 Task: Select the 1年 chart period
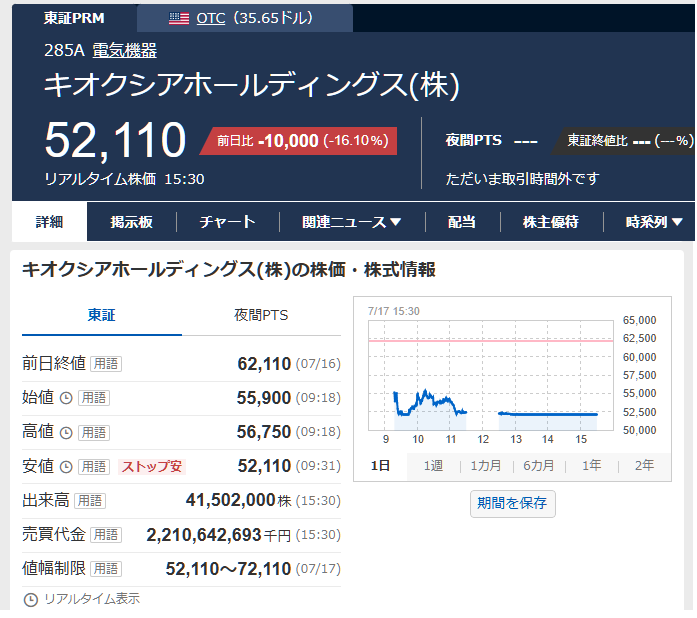(592, 466)
